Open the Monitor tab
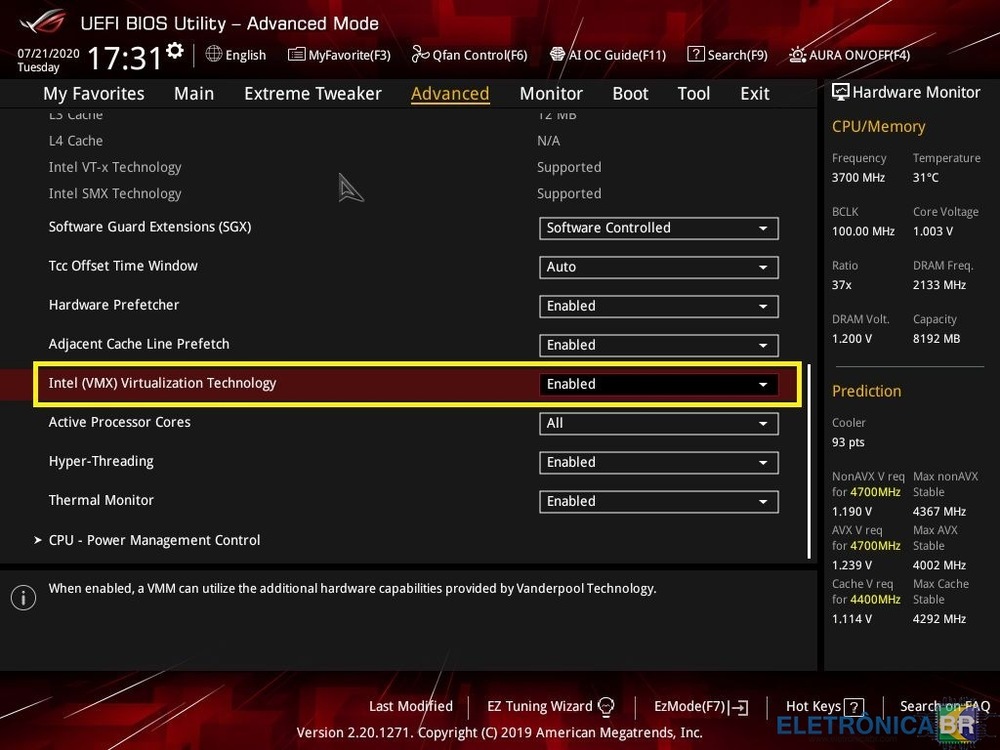Image resolution: width=1000 pixels, height=750 pixels. coord(551,93)
